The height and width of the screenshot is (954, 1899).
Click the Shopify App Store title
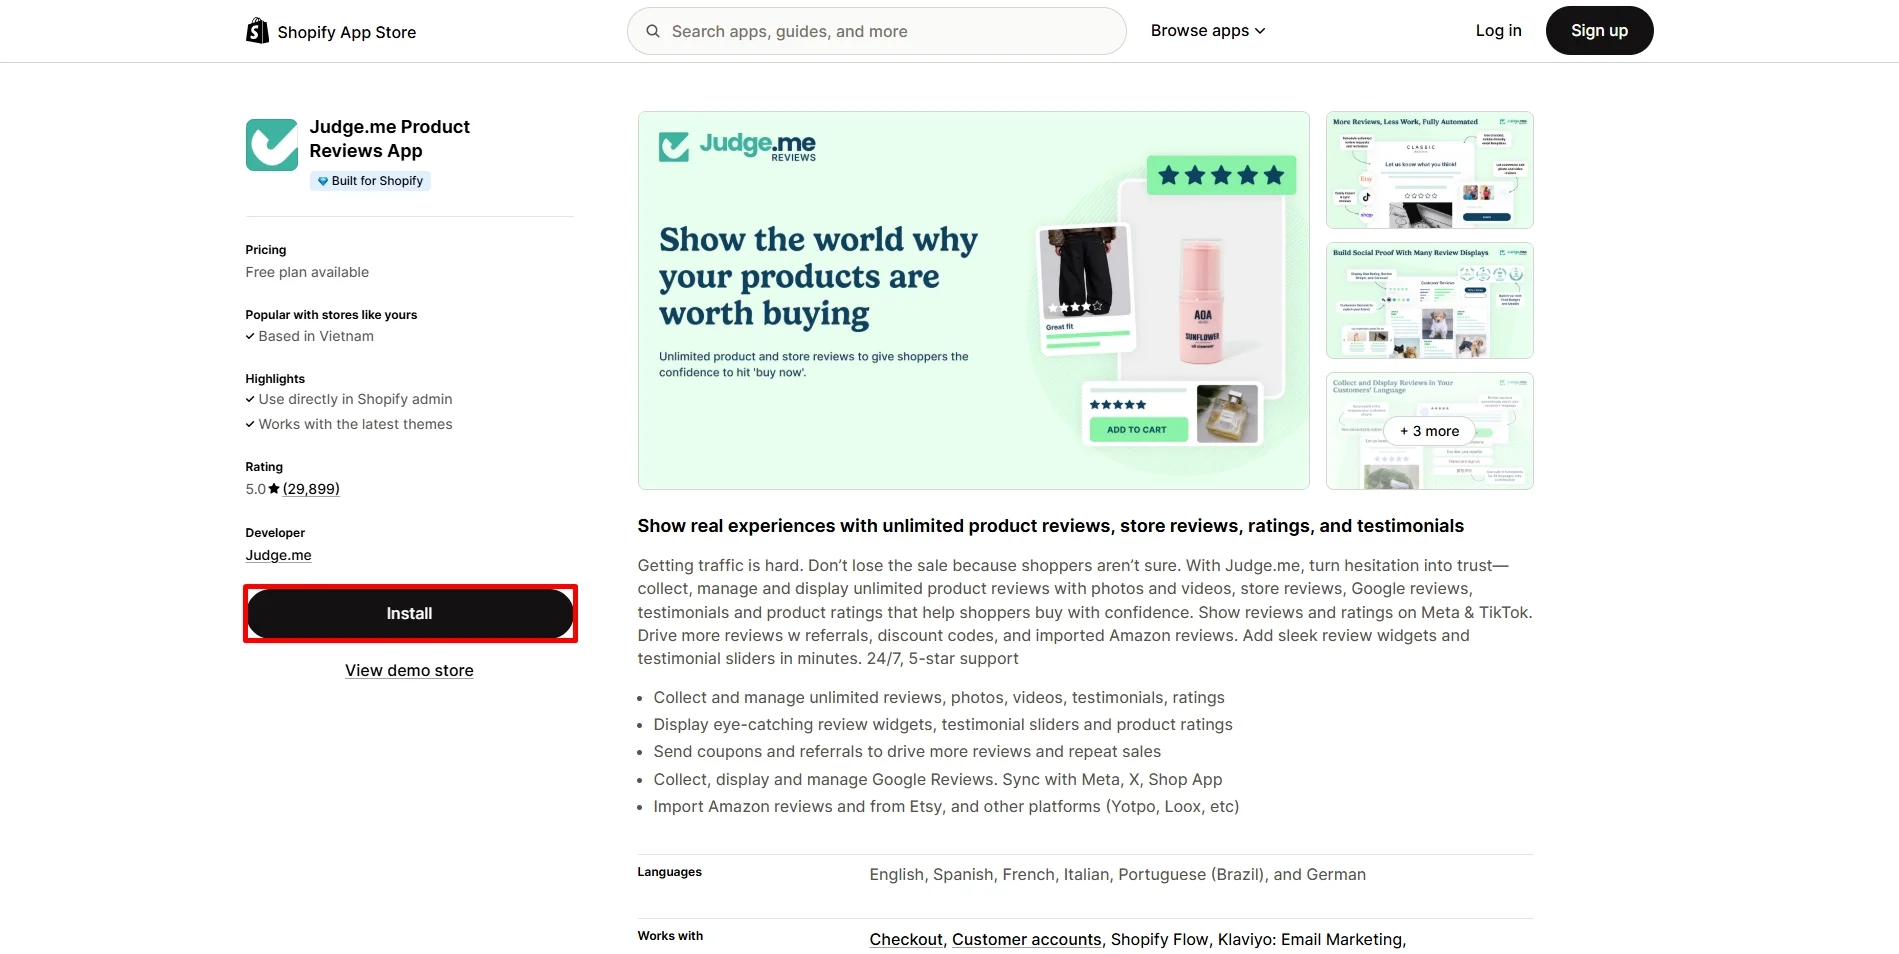[347, 32]
